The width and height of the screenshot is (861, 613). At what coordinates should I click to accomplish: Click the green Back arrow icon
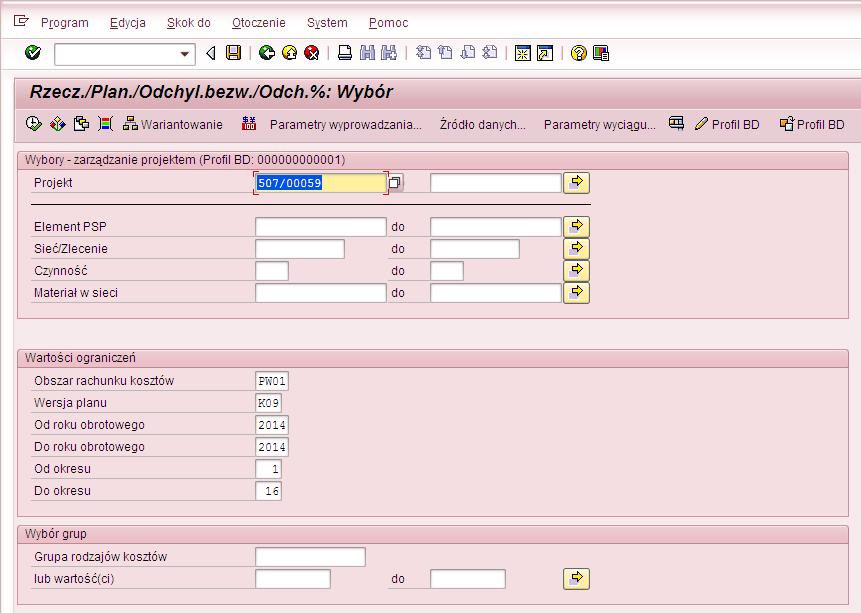[267, 53]
